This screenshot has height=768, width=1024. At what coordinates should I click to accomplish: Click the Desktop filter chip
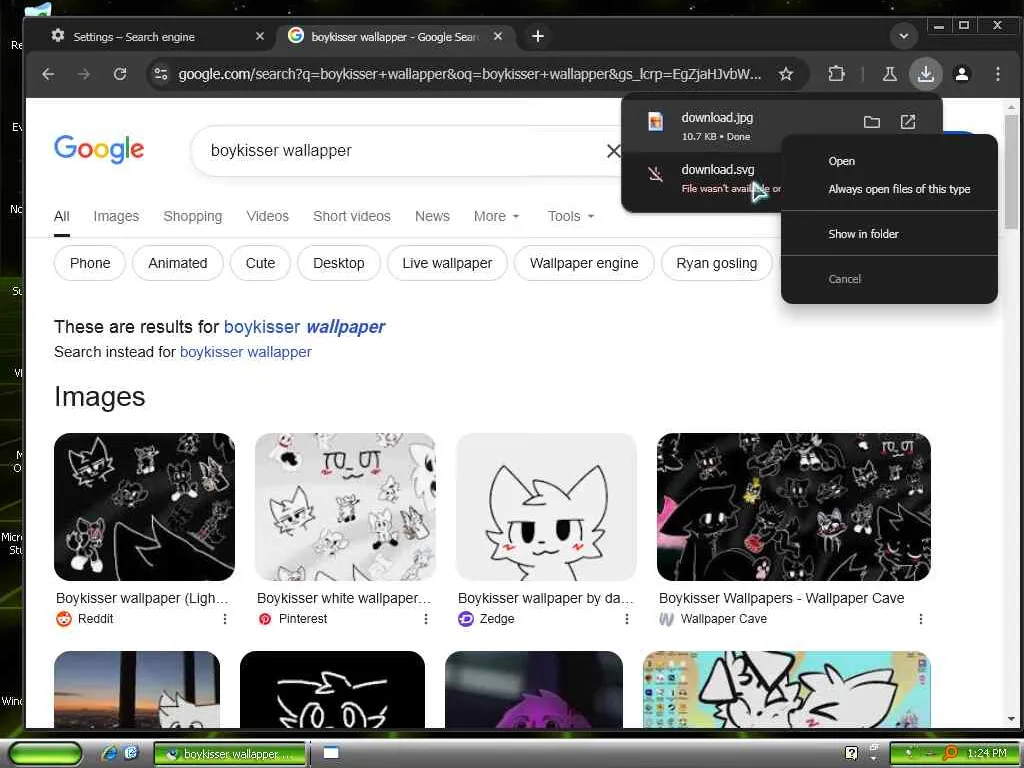[x=338, y=263]
